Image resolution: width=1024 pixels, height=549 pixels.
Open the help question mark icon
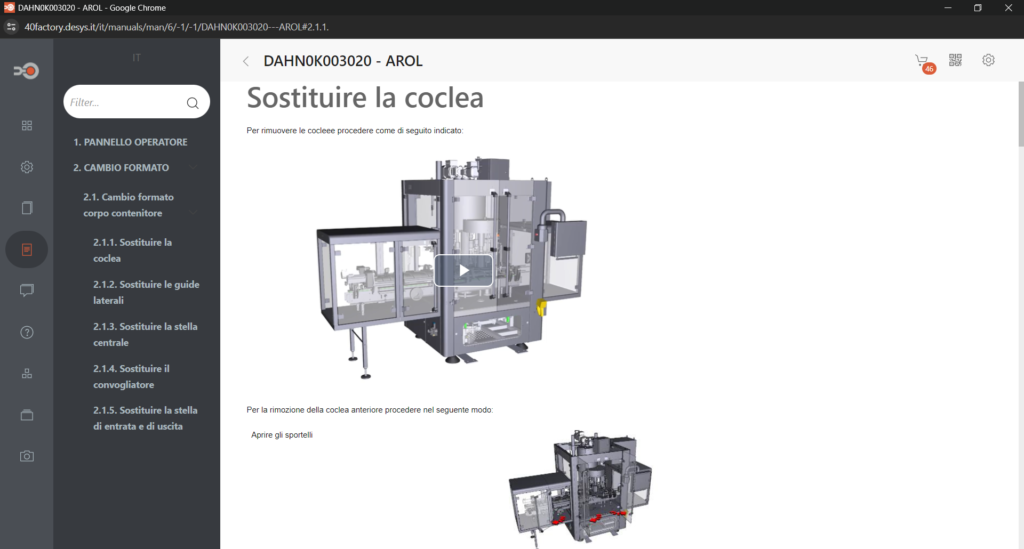[x=27, y=332]
